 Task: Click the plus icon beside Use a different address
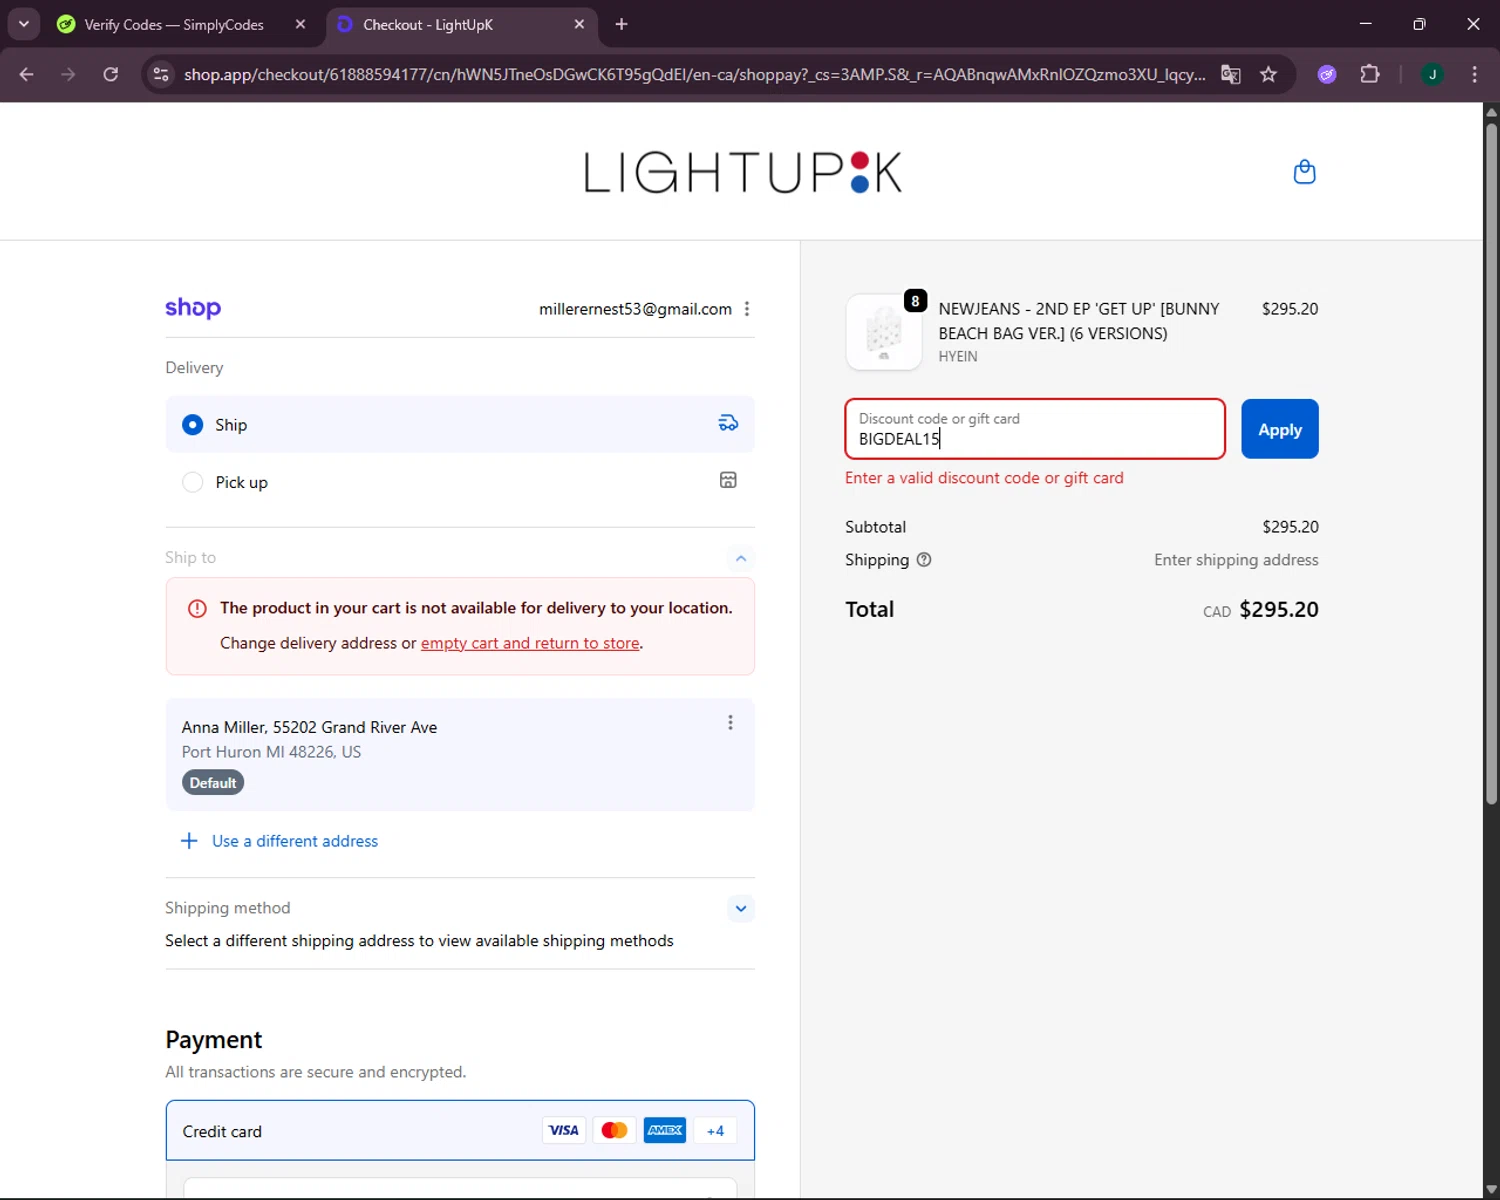point(189,841)
